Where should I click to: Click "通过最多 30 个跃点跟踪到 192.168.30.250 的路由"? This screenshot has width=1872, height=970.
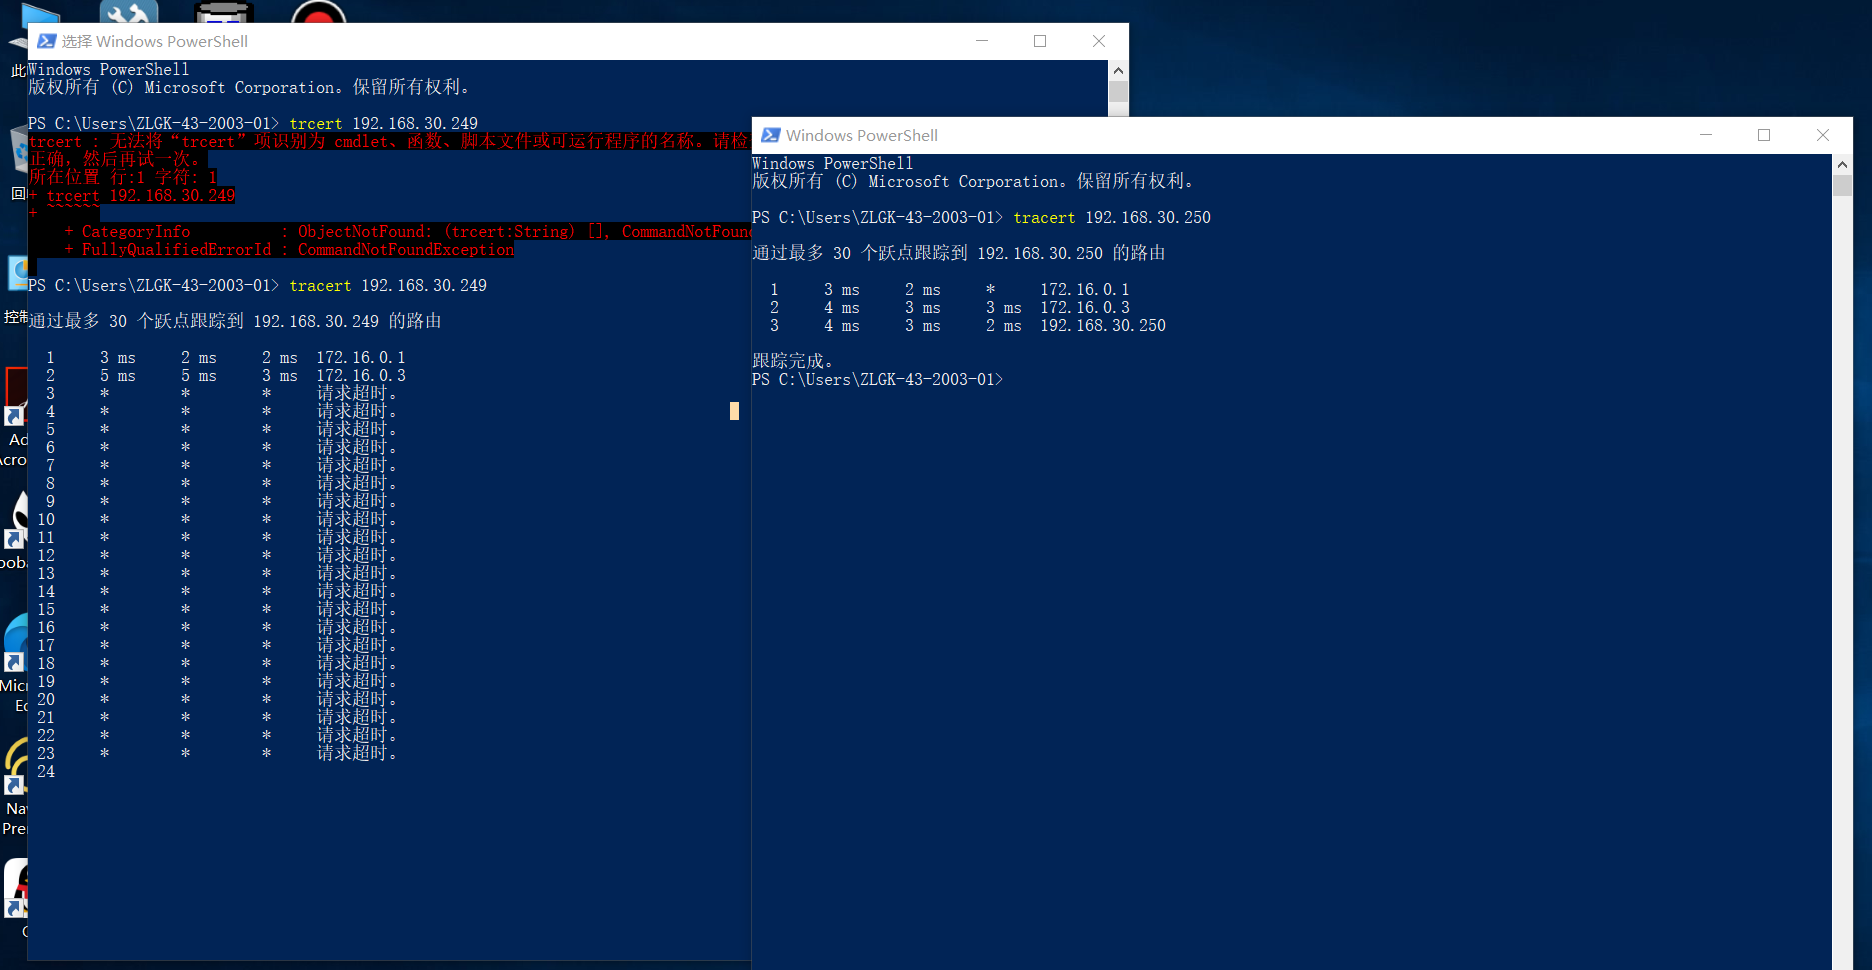click(959, 253)
